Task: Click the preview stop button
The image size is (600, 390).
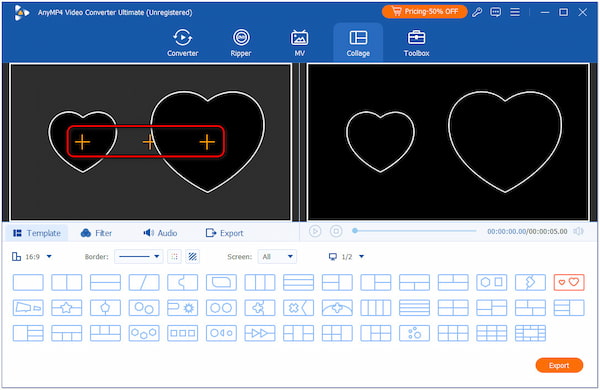Action: pyautogui.click(x=336, y=231)
